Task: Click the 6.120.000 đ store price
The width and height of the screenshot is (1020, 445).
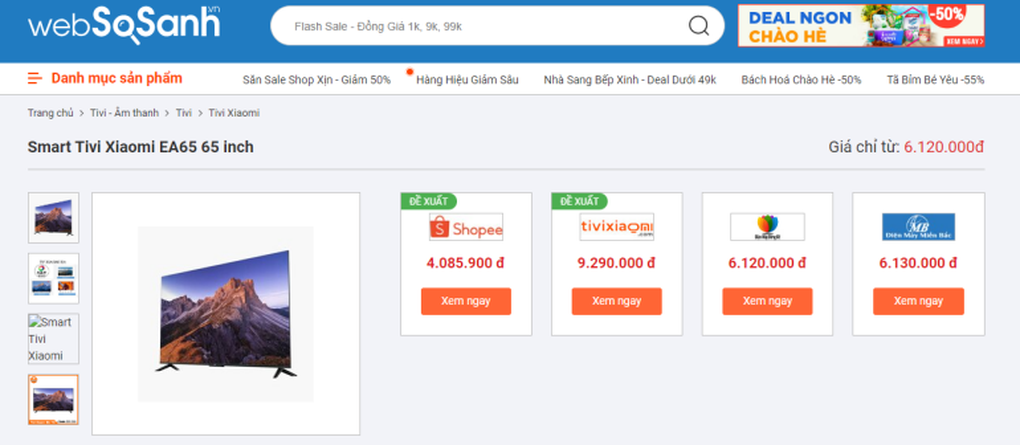Action: click(768, 263)
